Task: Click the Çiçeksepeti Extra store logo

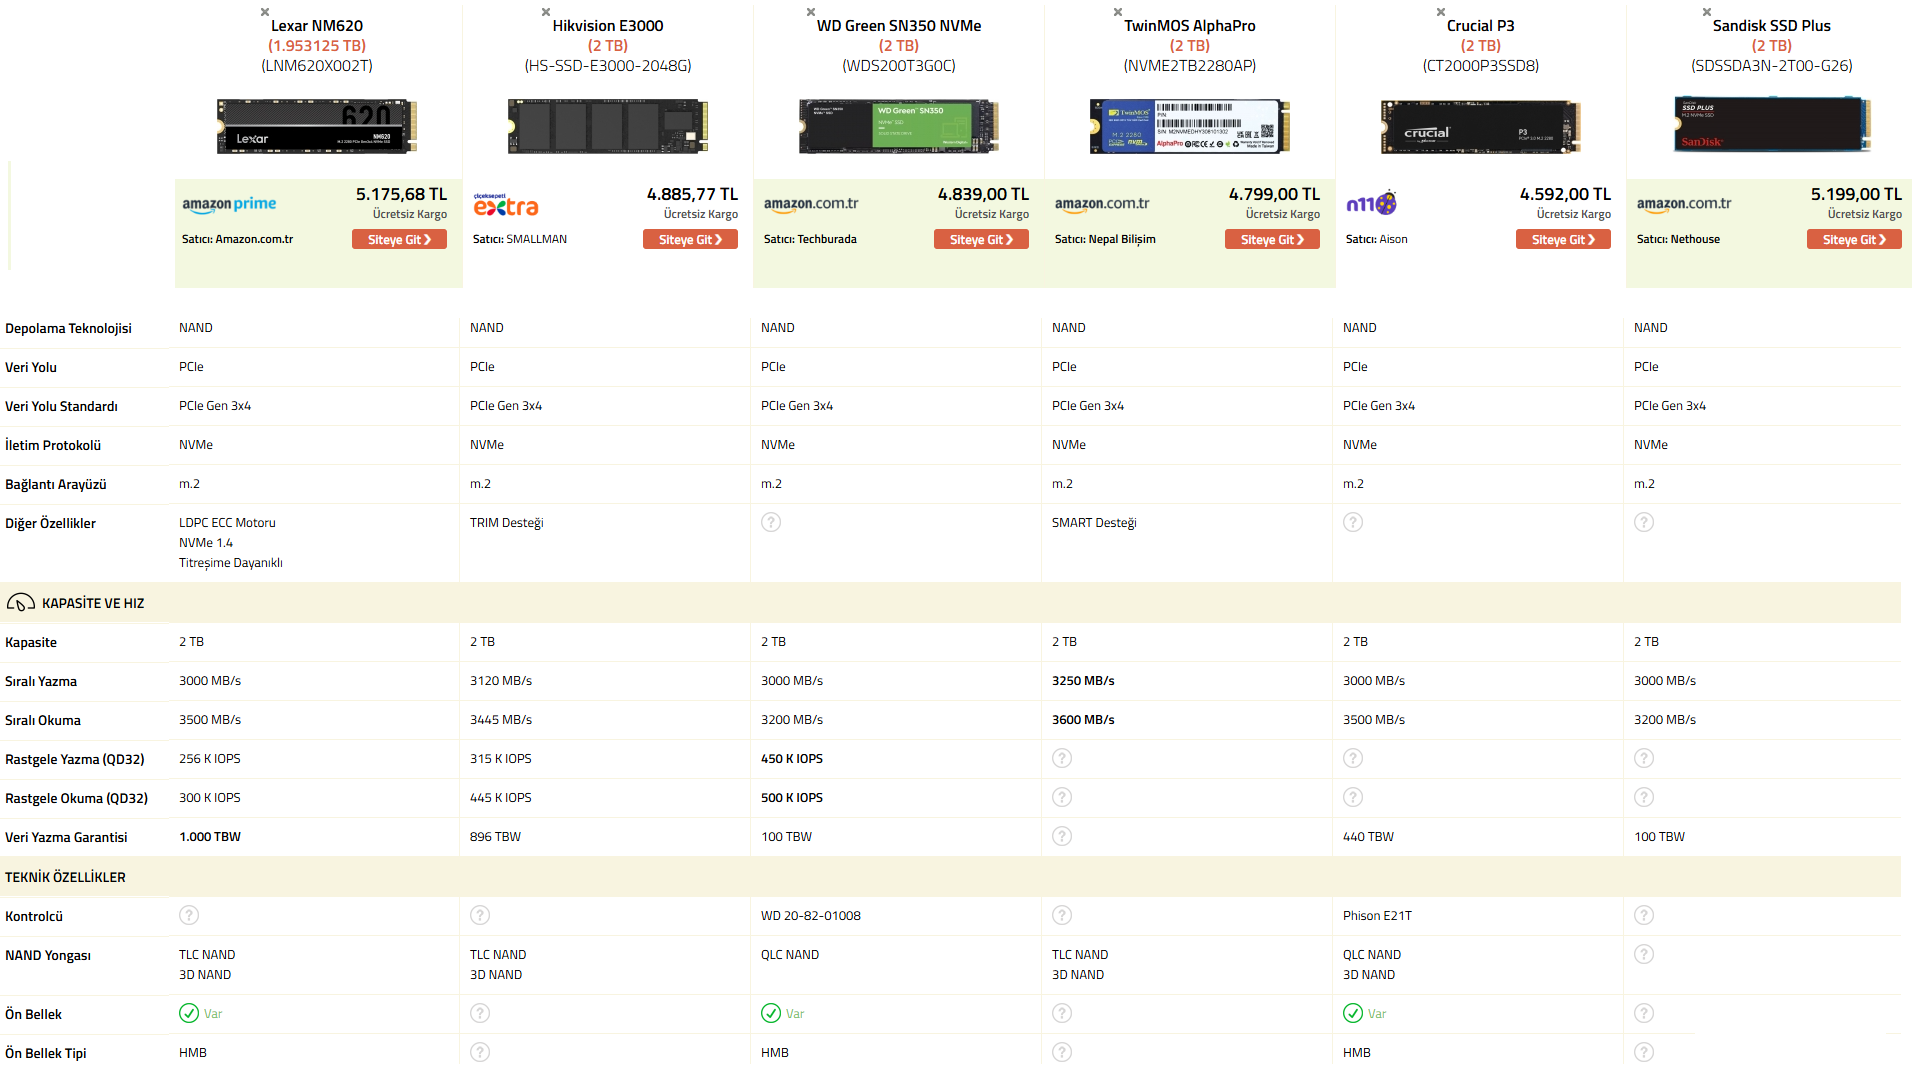Action: point(506,205)
